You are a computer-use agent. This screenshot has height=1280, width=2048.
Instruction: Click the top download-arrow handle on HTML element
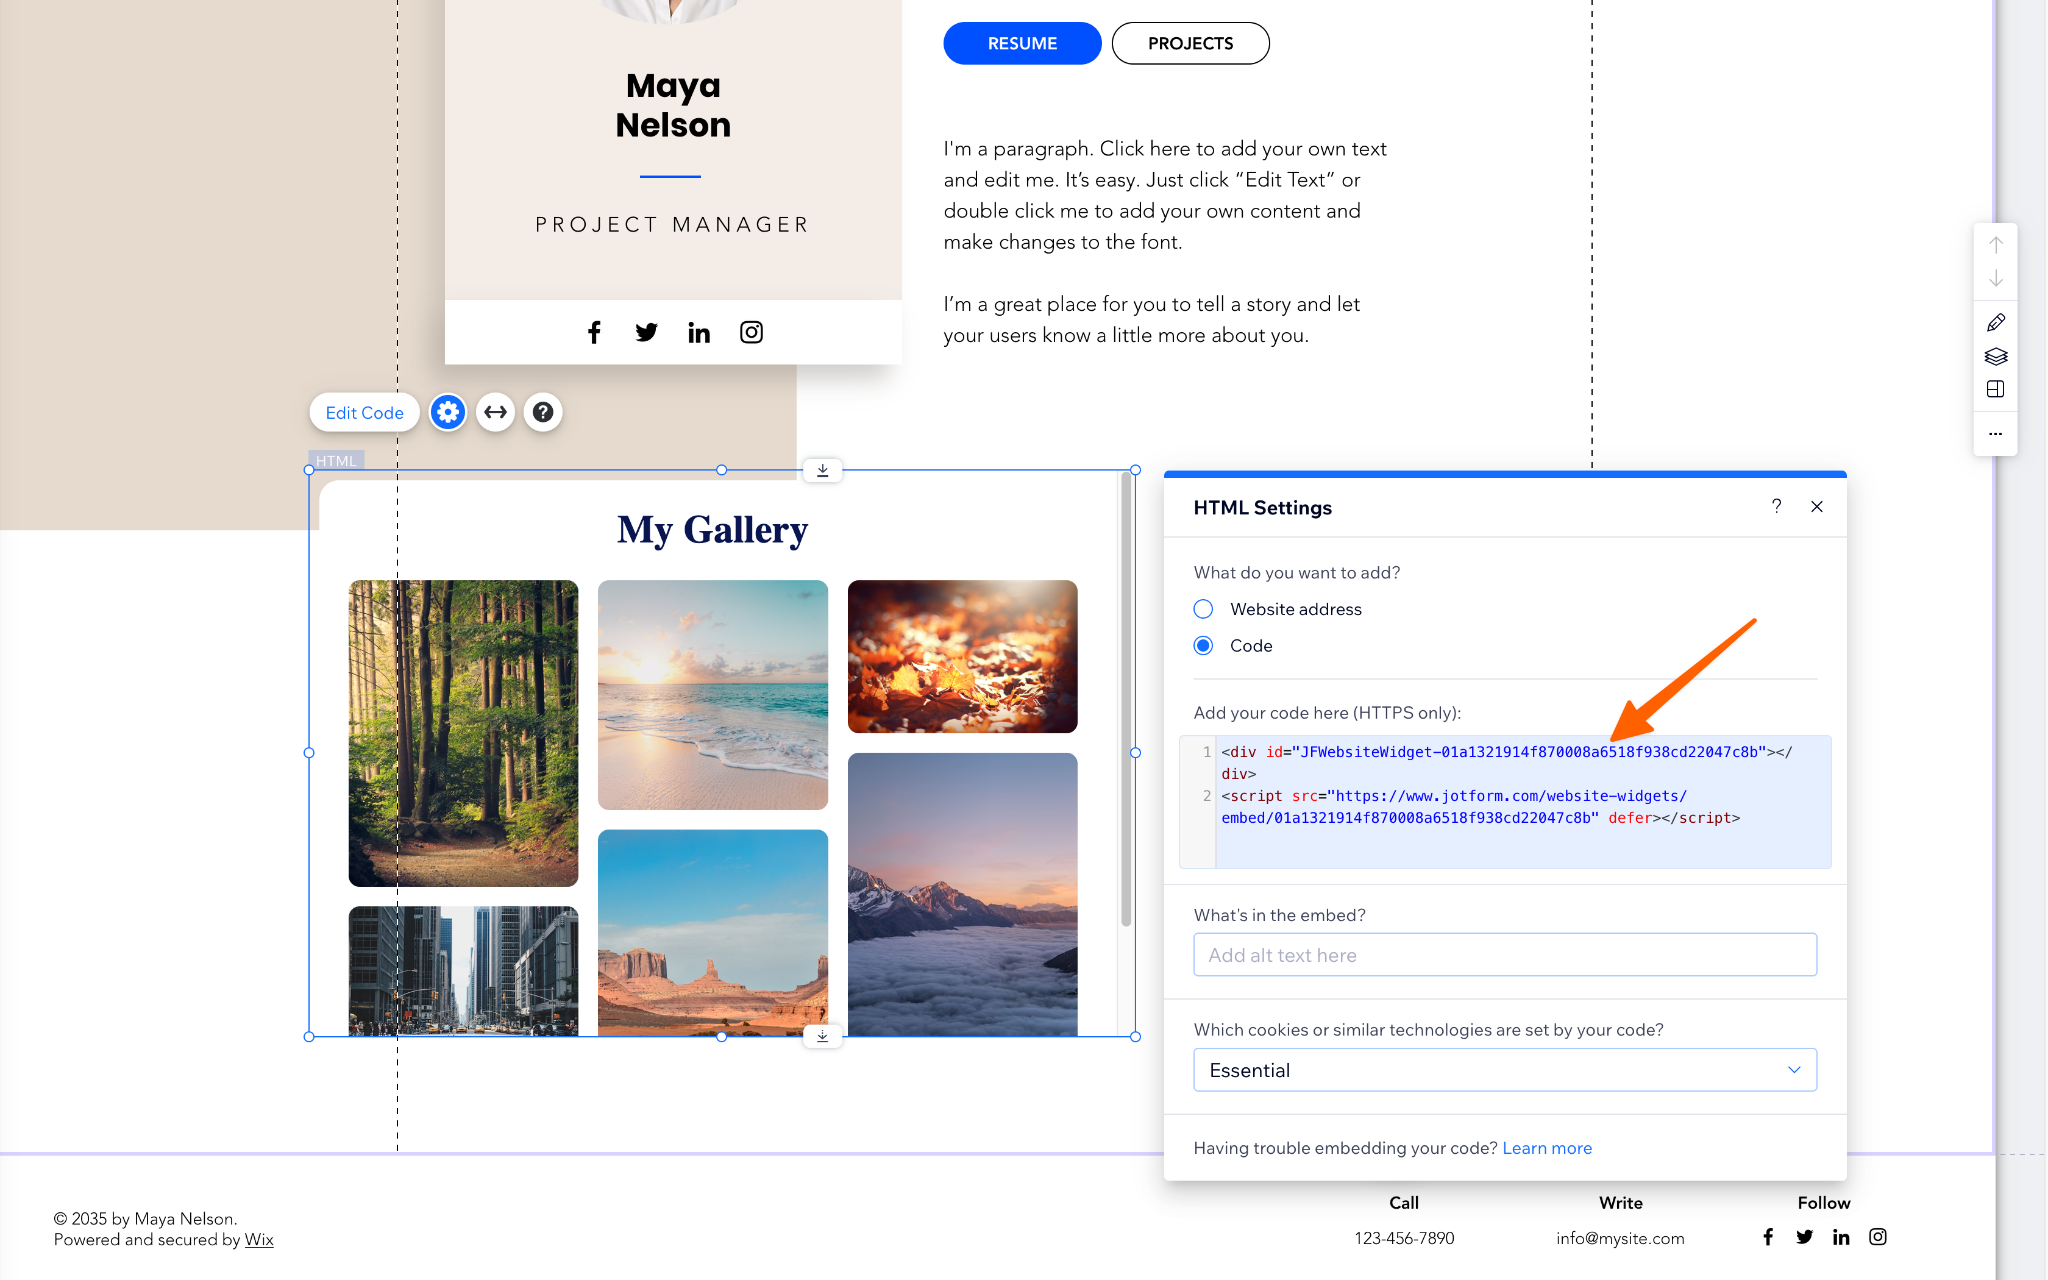823,470
